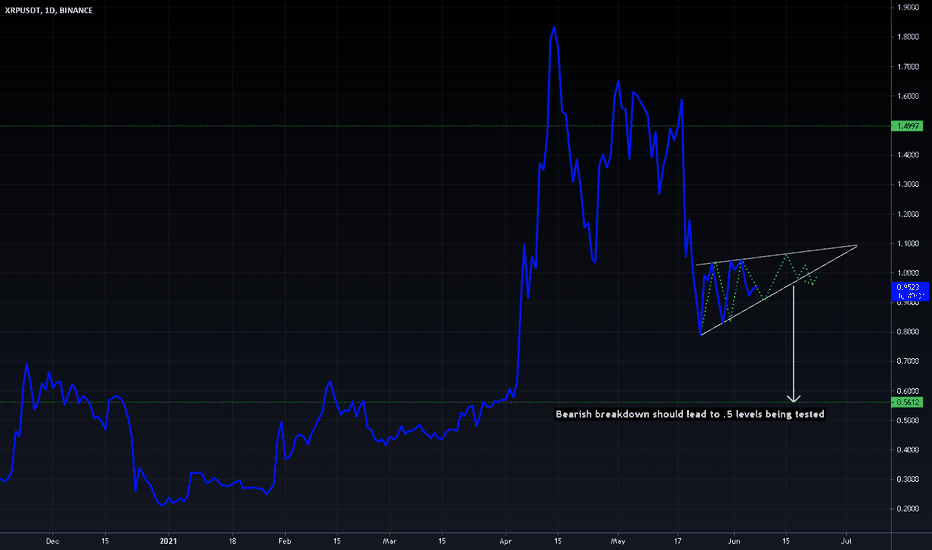This screenshot has height=550, width=932.
Task: Click the XRPUSDT, 1D, BINANCE symbol title
Action: (49, 10)
